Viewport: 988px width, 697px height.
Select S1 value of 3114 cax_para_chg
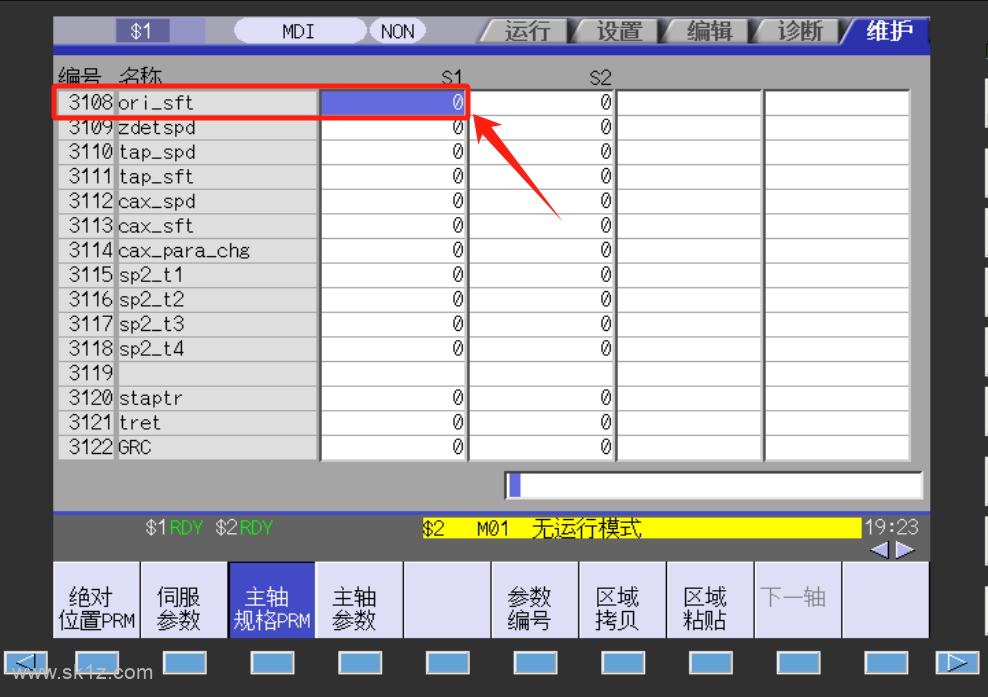[393, 250]
